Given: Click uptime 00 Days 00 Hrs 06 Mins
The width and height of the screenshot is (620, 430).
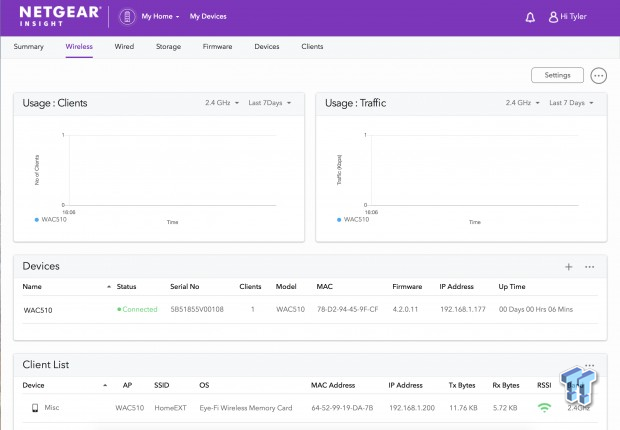Looking at the screenshot, I should point(536,309).
